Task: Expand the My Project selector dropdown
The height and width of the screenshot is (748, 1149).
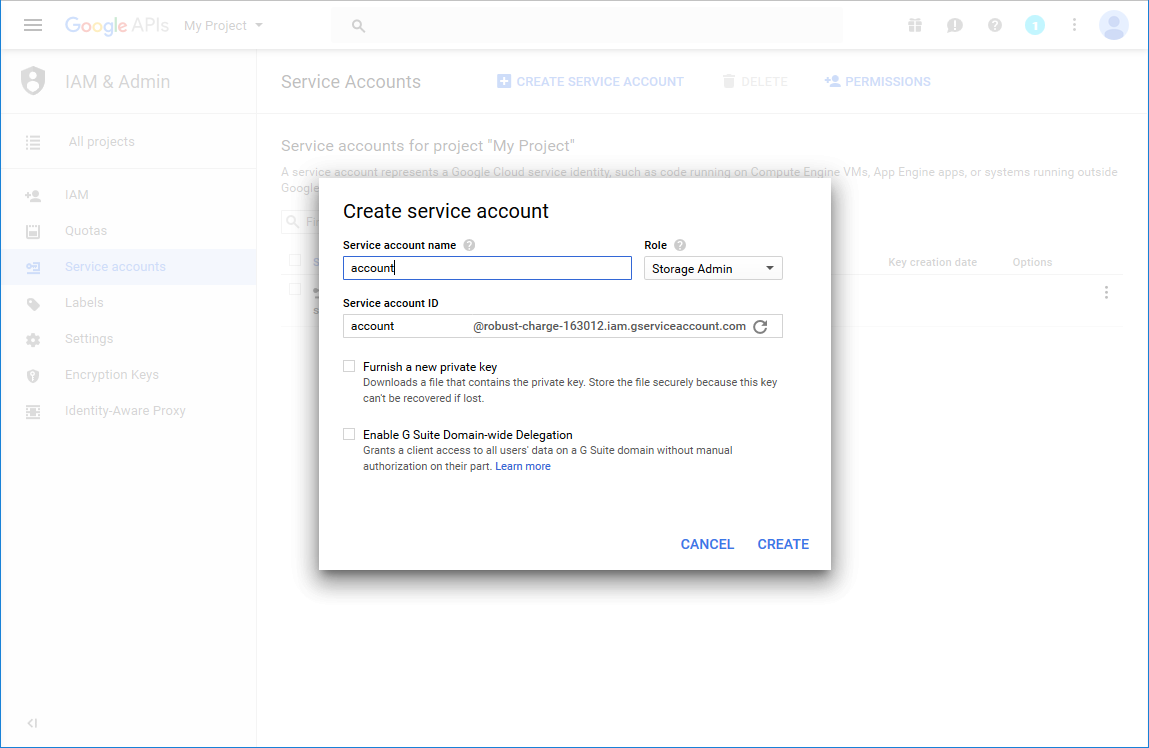Action: [224, 25]
